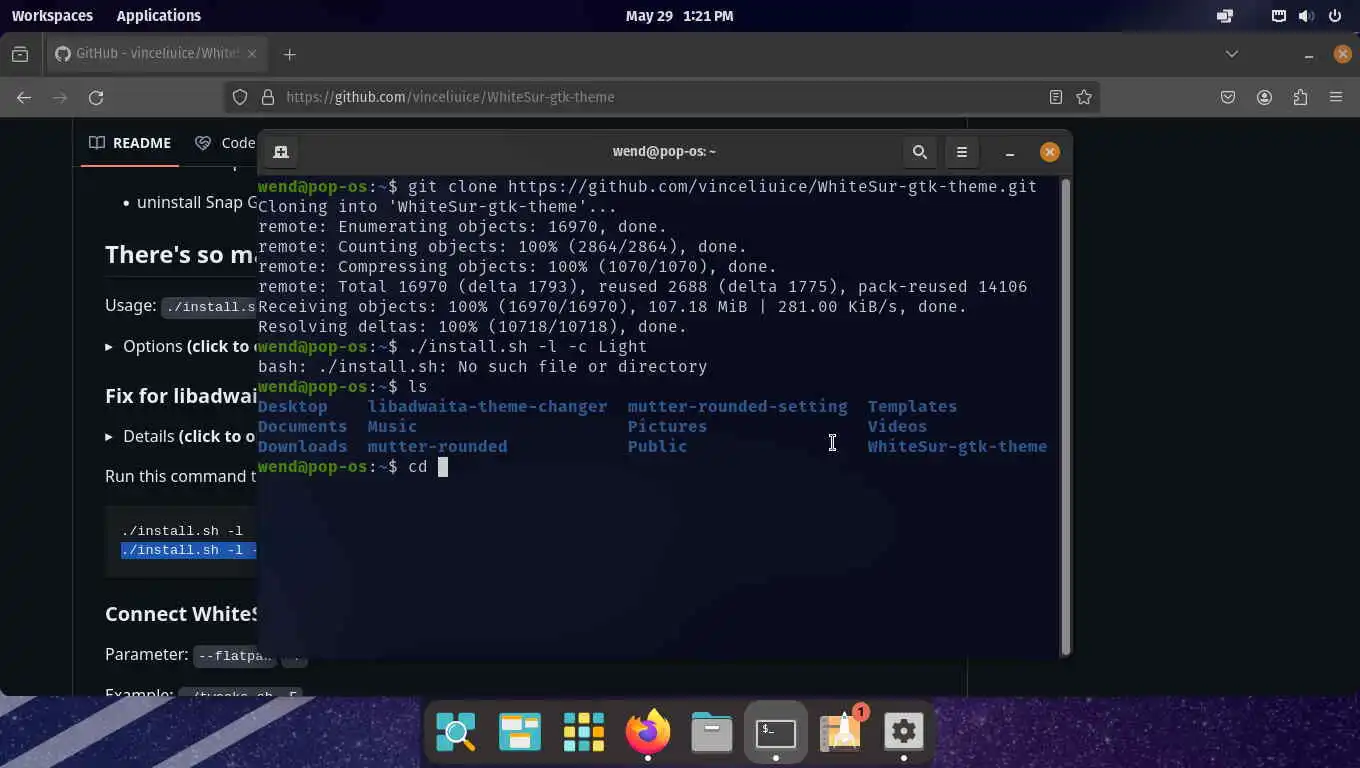Go back in Firefox

(x=24, y=97)
